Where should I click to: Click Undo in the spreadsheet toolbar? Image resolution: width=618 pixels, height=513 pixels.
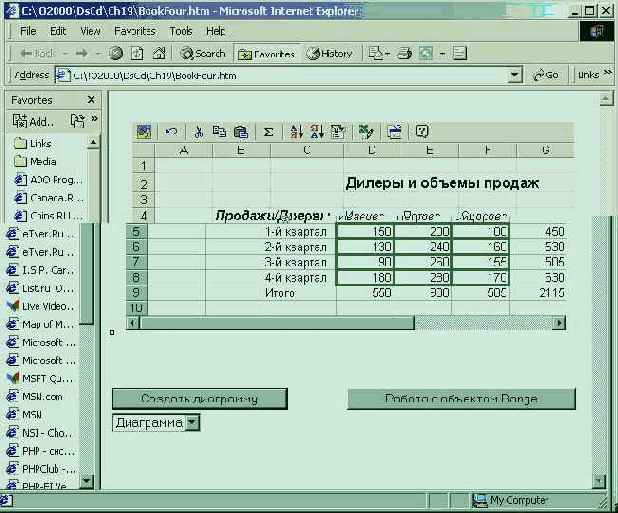tap(171, 131)
